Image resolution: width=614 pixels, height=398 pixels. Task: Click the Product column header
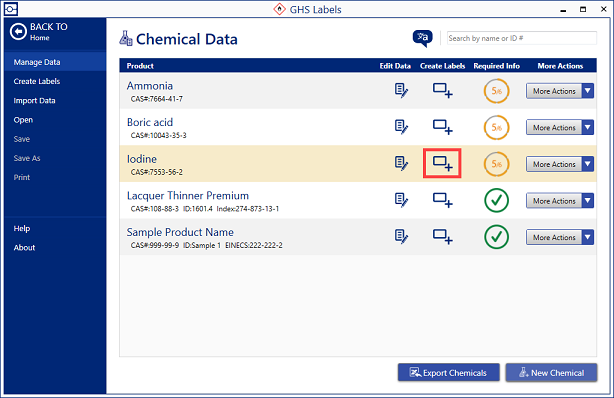(140, 66)
